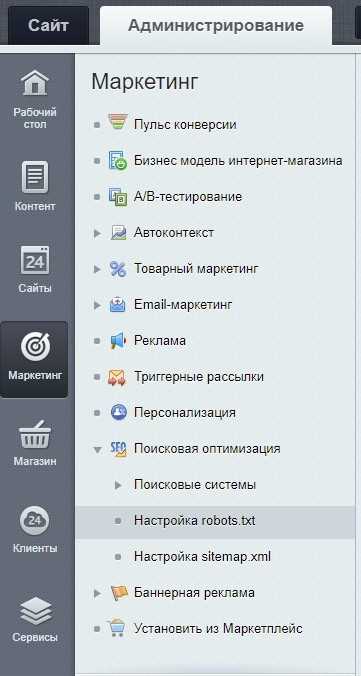The width and height of the screenshot is (361, 676).
Task: Click the A/B-тестирование icon
Action: 117,197
